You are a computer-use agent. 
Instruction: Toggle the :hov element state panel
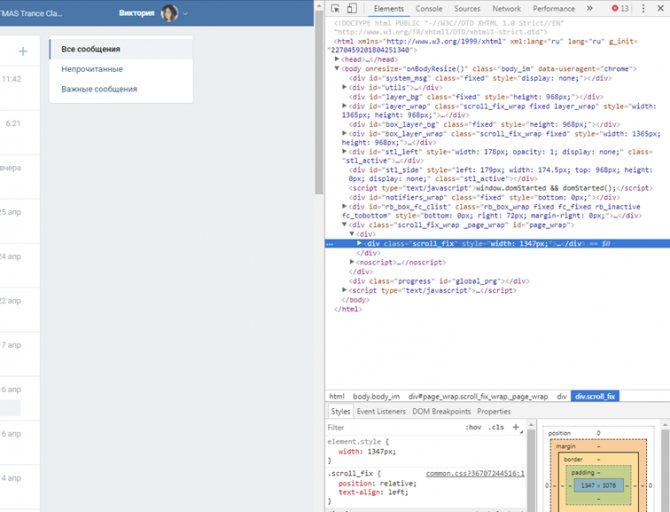473,427
